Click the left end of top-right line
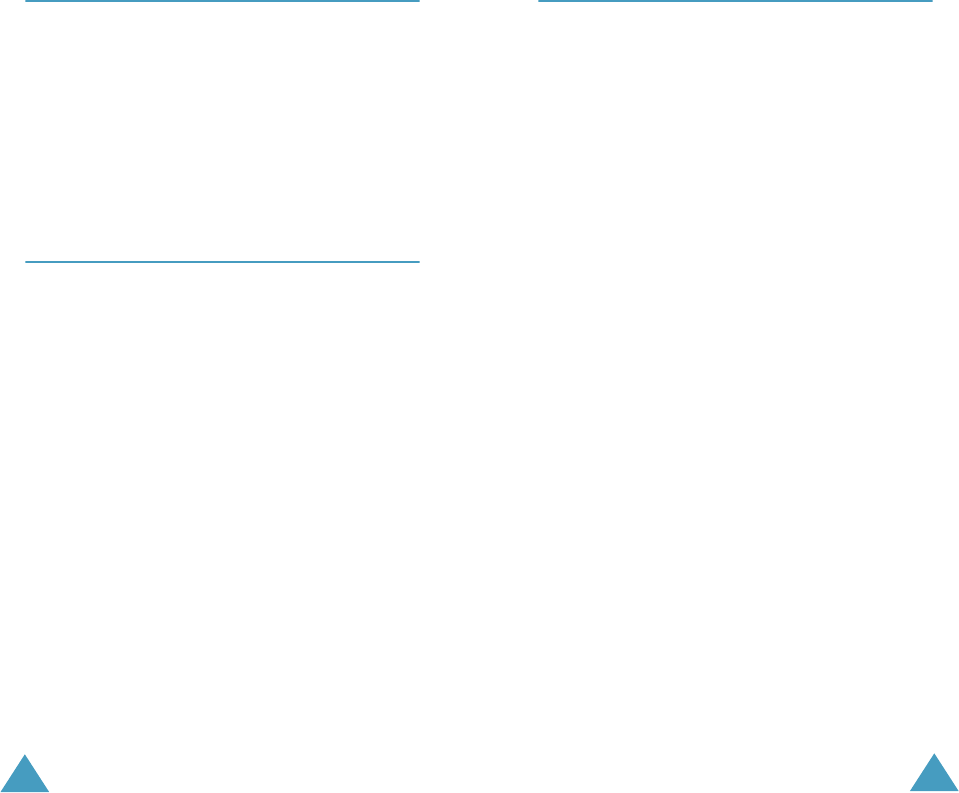 coord(539,1)
